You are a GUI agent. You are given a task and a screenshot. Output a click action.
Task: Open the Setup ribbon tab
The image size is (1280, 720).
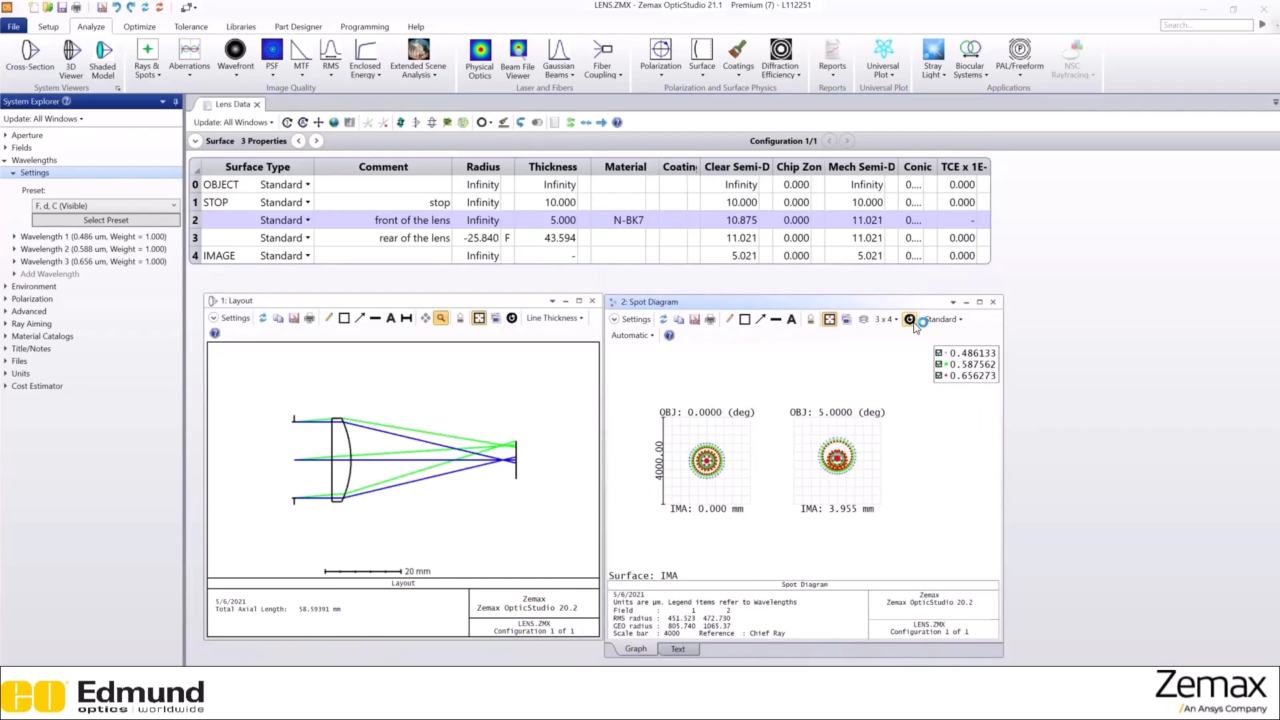coord(48,27)
